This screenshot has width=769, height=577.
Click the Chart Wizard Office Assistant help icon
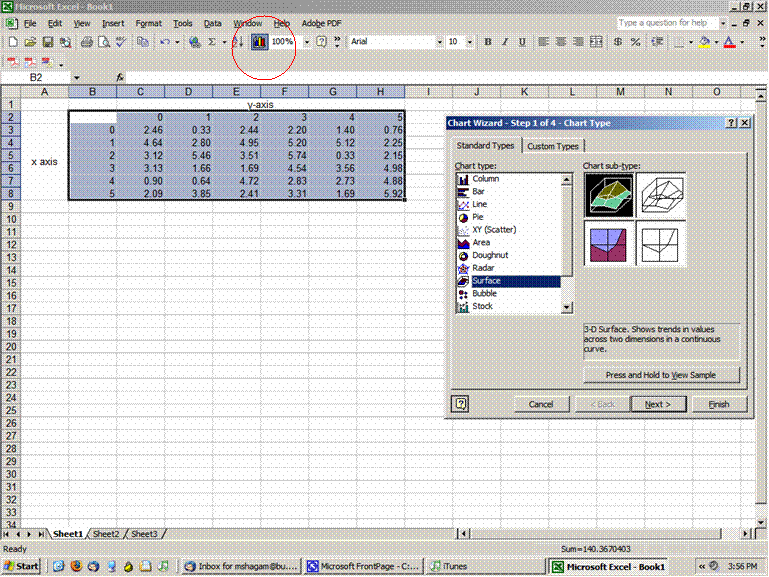click(x=460, y=404)
